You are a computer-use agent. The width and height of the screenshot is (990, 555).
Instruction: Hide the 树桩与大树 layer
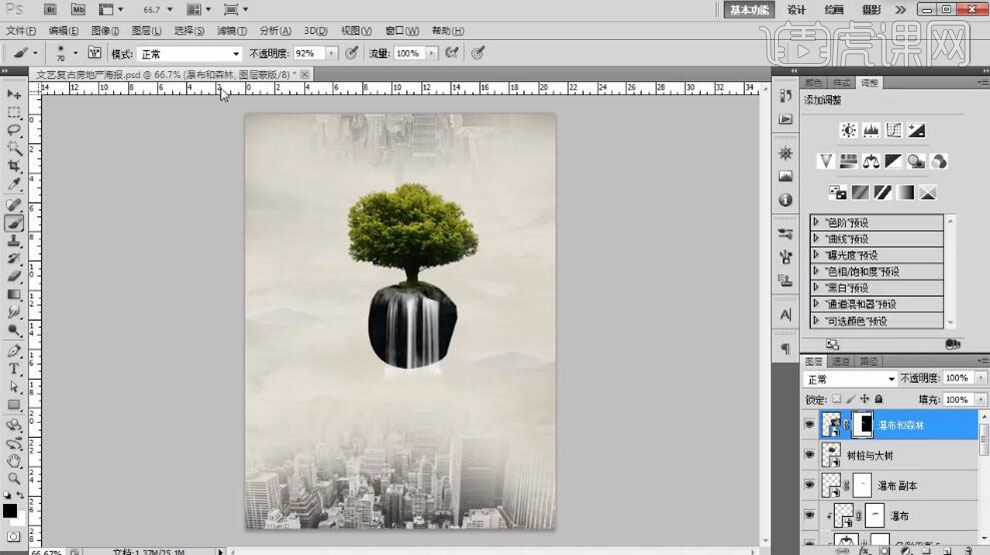pos(809,455)
